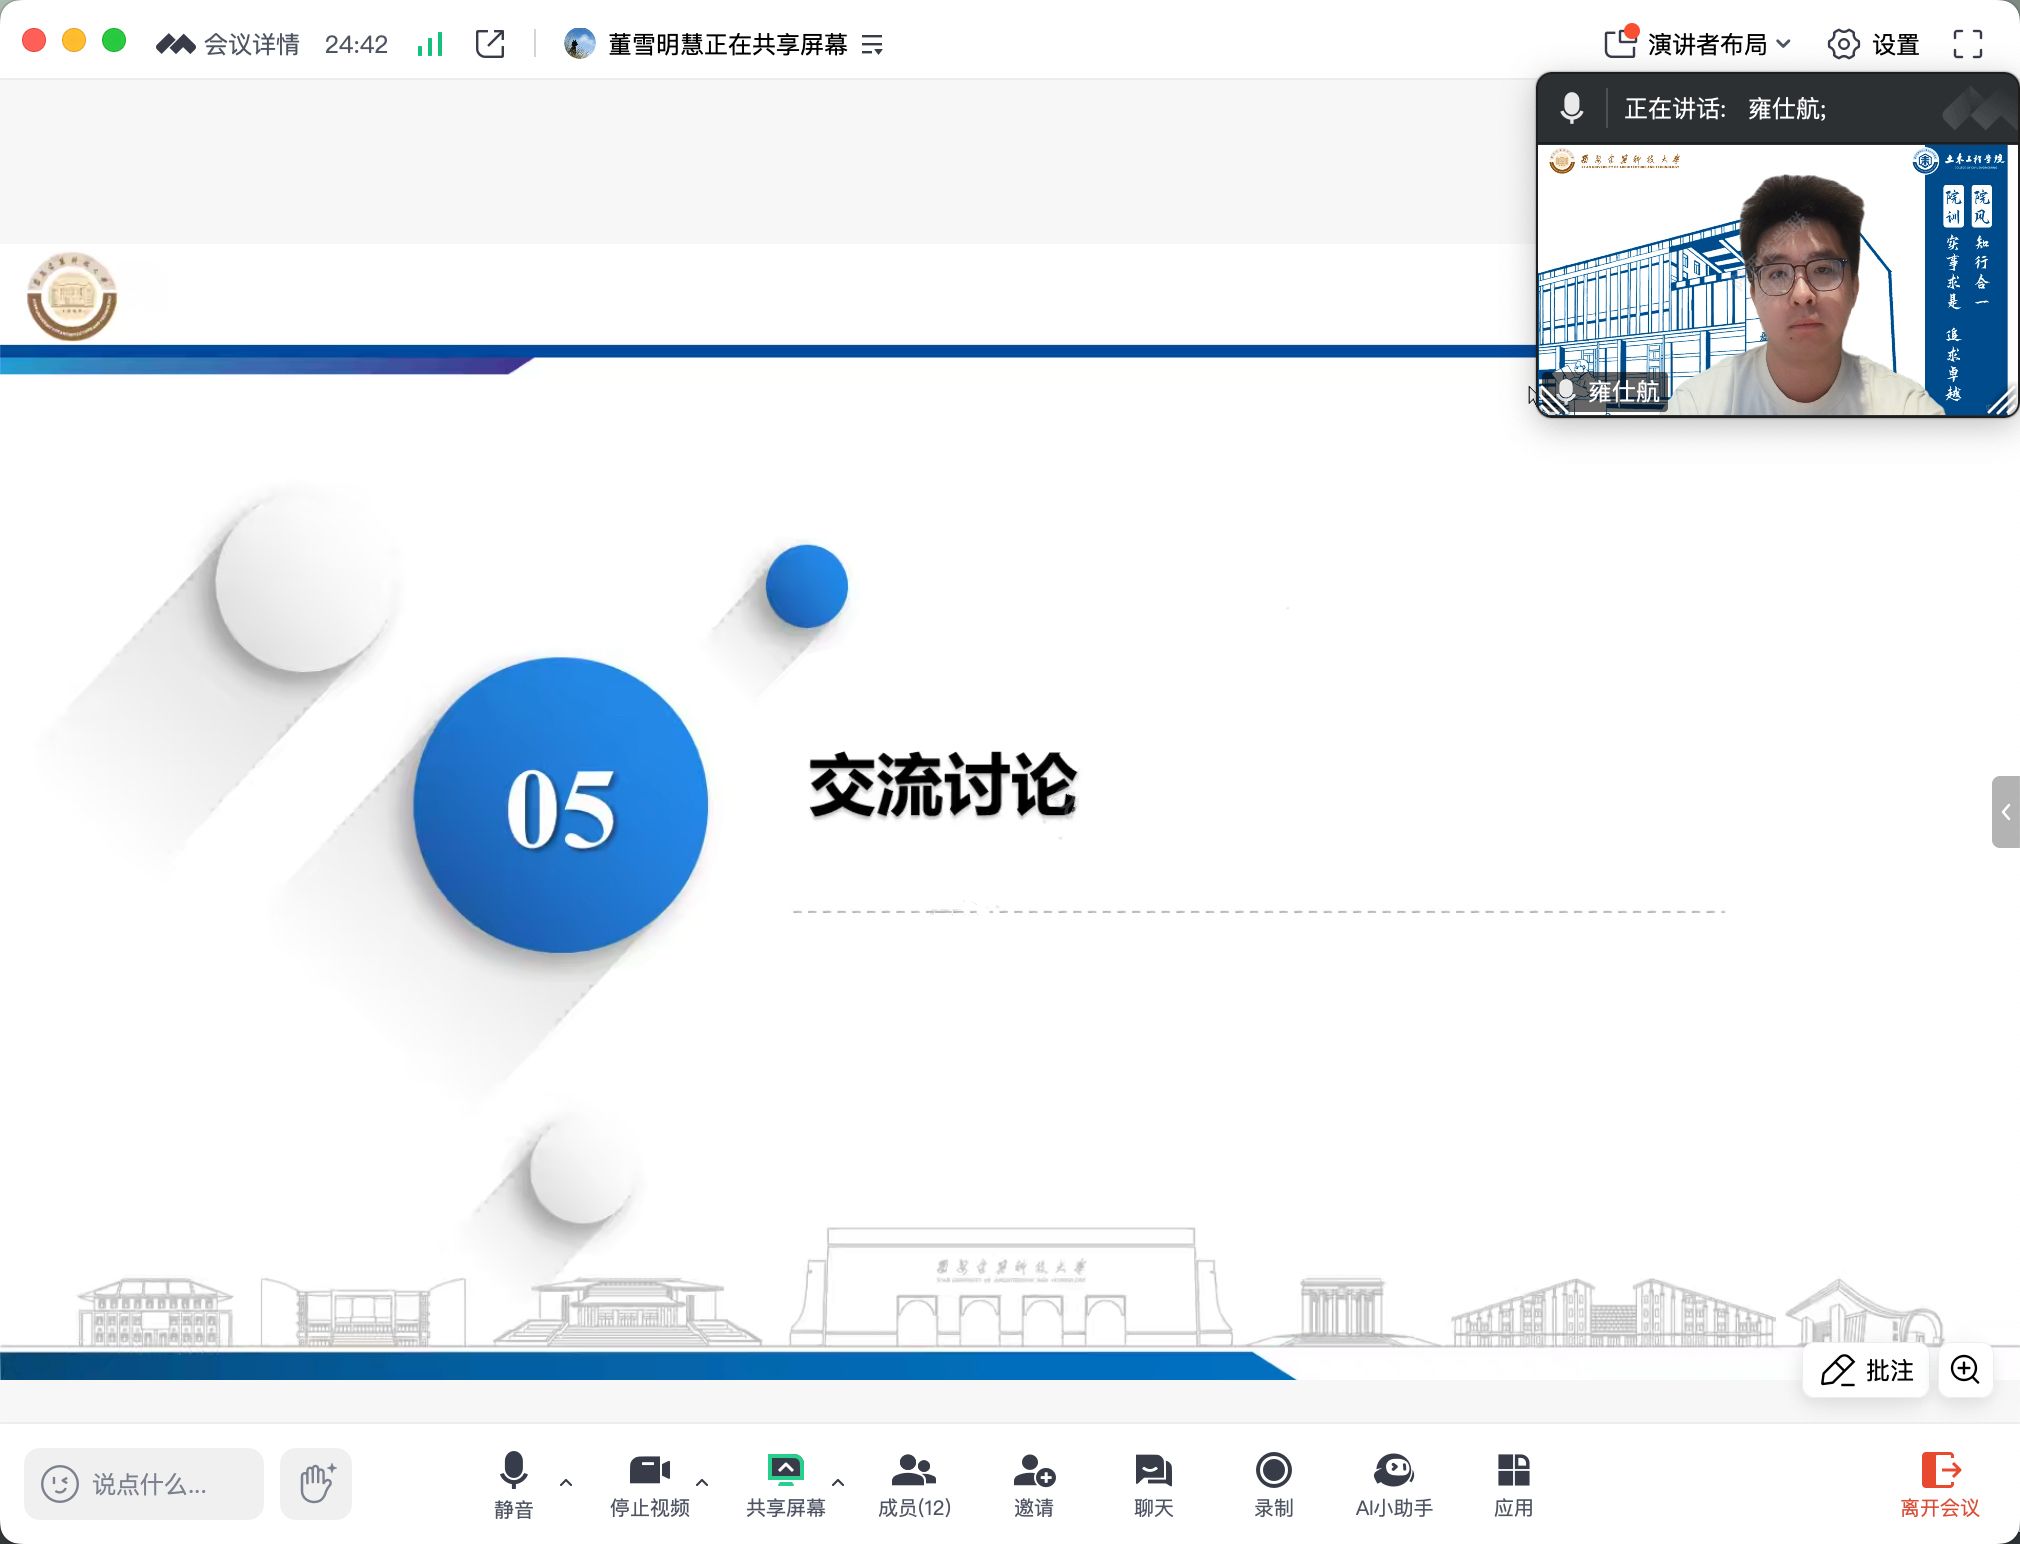Viewport: 2020px width, 1544px height.
Task: Expand the video options arrow
Action: click(702, 1483)
